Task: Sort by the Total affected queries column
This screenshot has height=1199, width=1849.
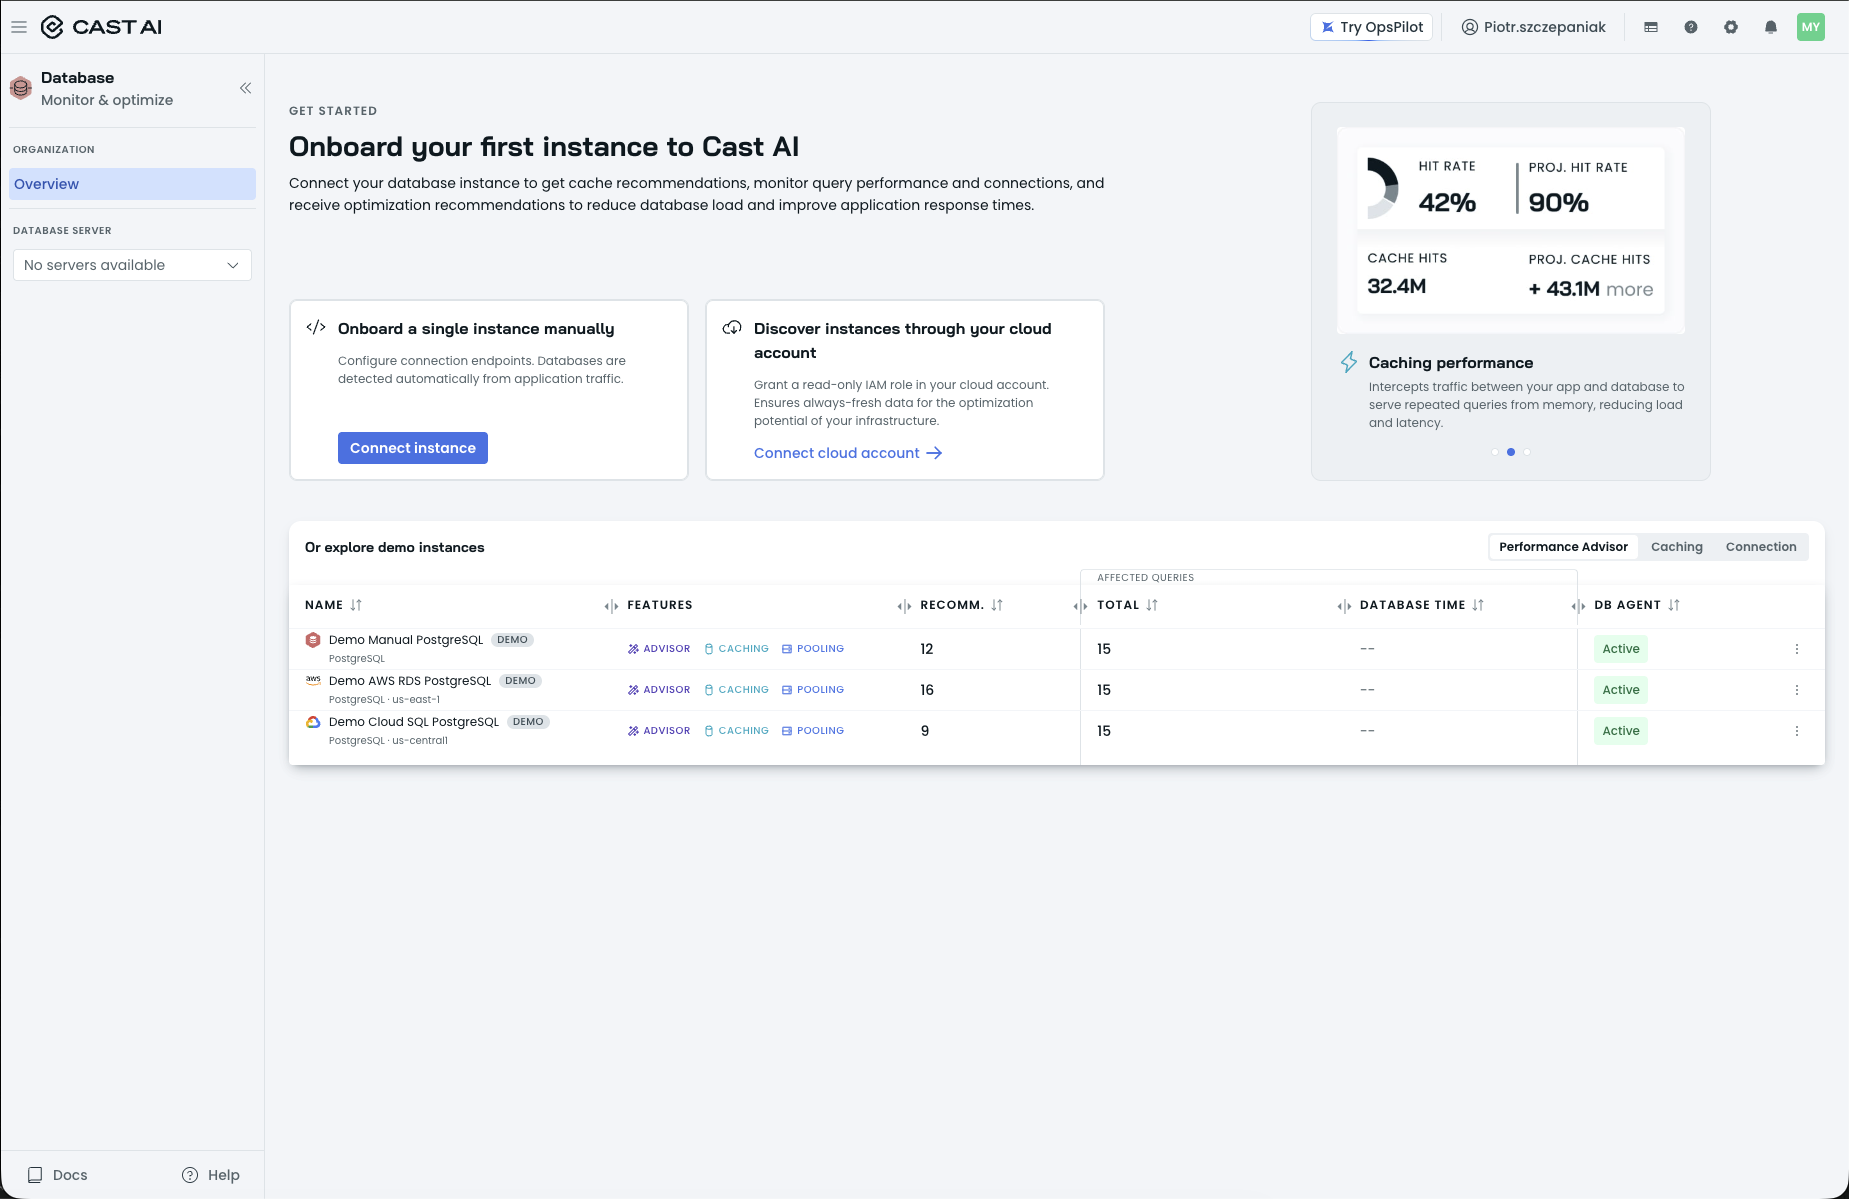Action: coord(1152,605)
